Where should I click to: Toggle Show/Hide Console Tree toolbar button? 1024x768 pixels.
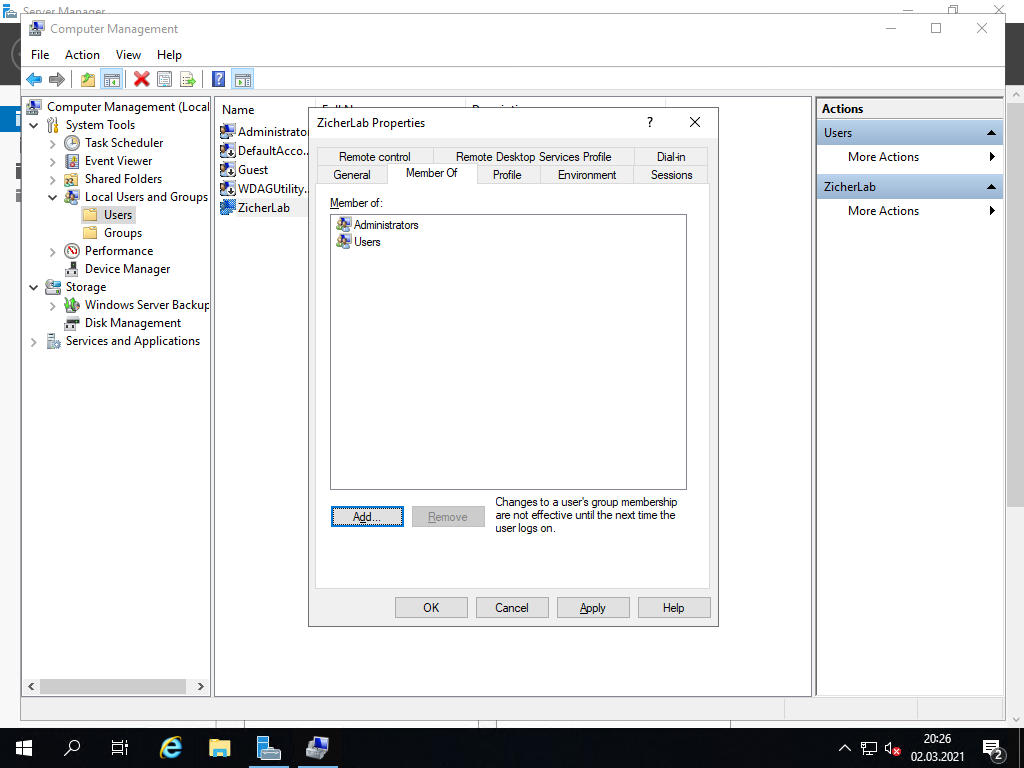[x=111, y=79]
